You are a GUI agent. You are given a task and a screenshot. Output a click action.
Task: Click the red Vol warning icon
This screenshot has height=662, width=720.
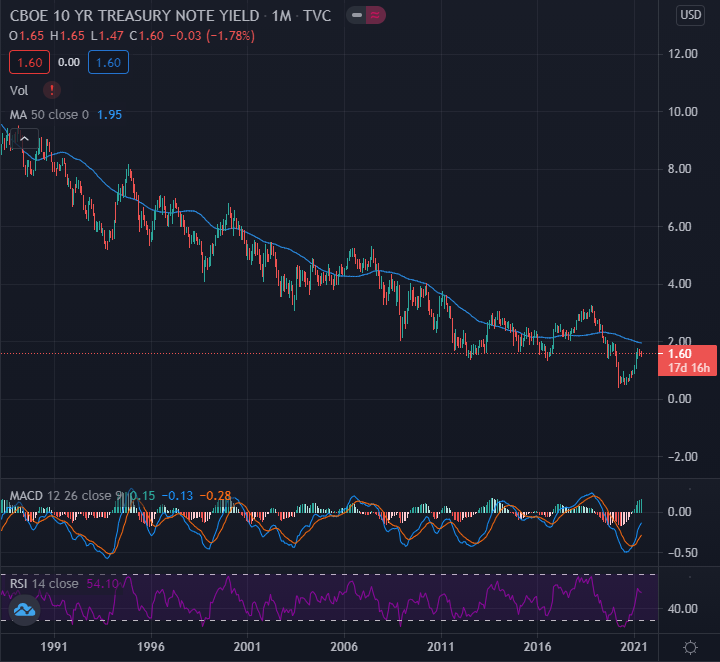(x=52, y=90)
